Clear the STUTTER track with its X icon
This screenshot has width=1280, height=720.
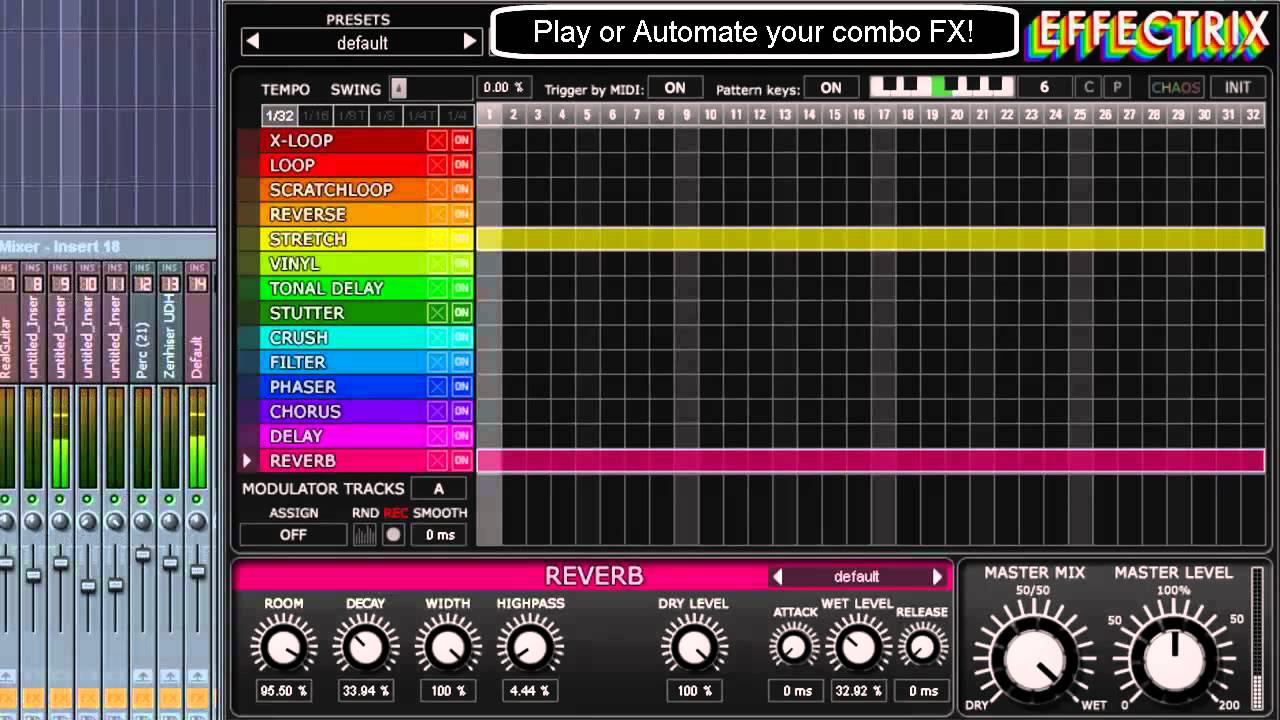[x=437, y=313]
